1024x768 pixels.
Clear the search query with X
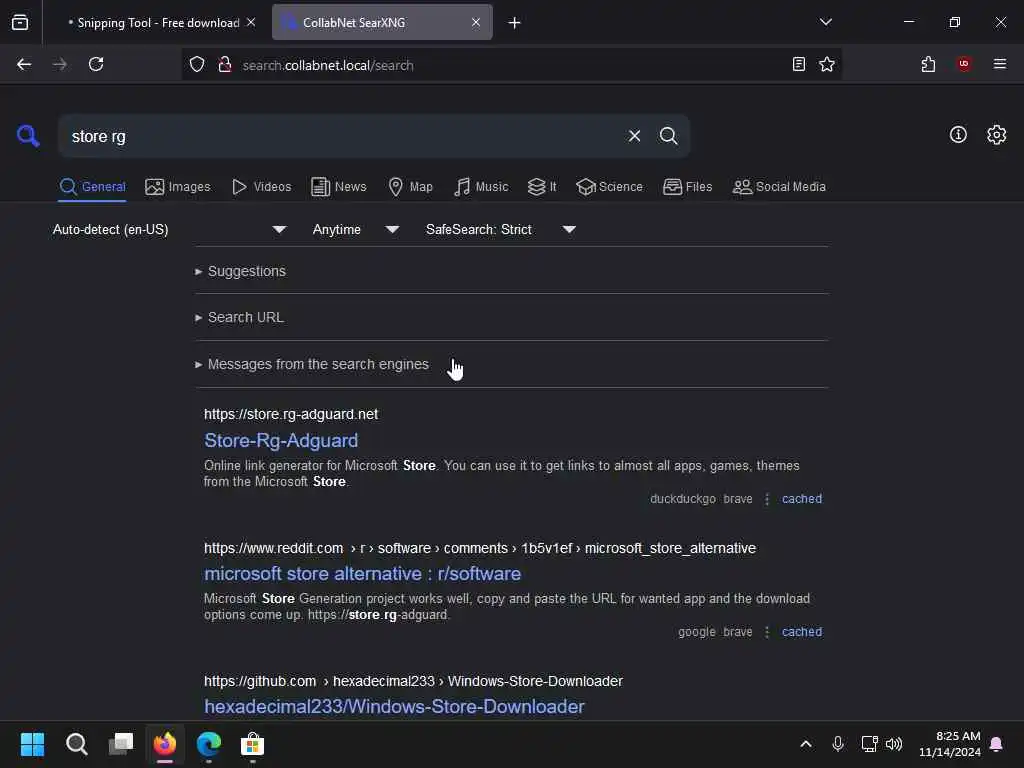(x=634, y=136)
